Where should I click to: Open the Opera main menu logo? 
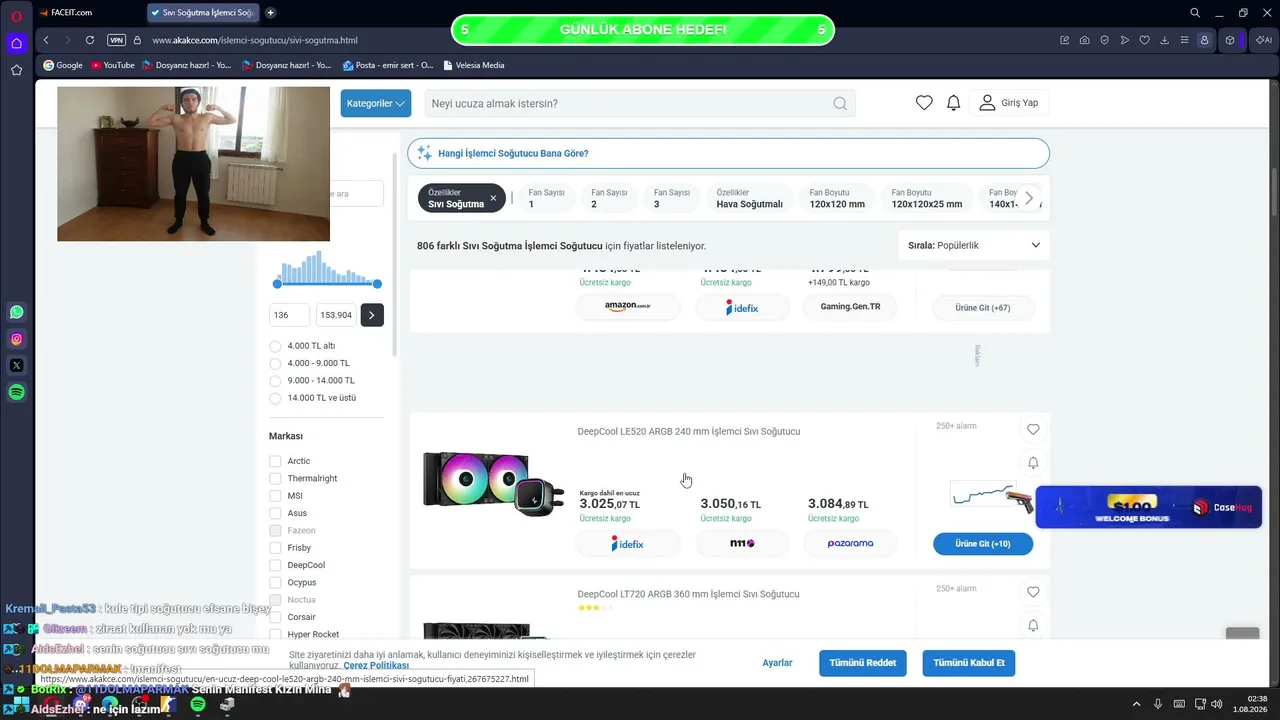[16, 15]
